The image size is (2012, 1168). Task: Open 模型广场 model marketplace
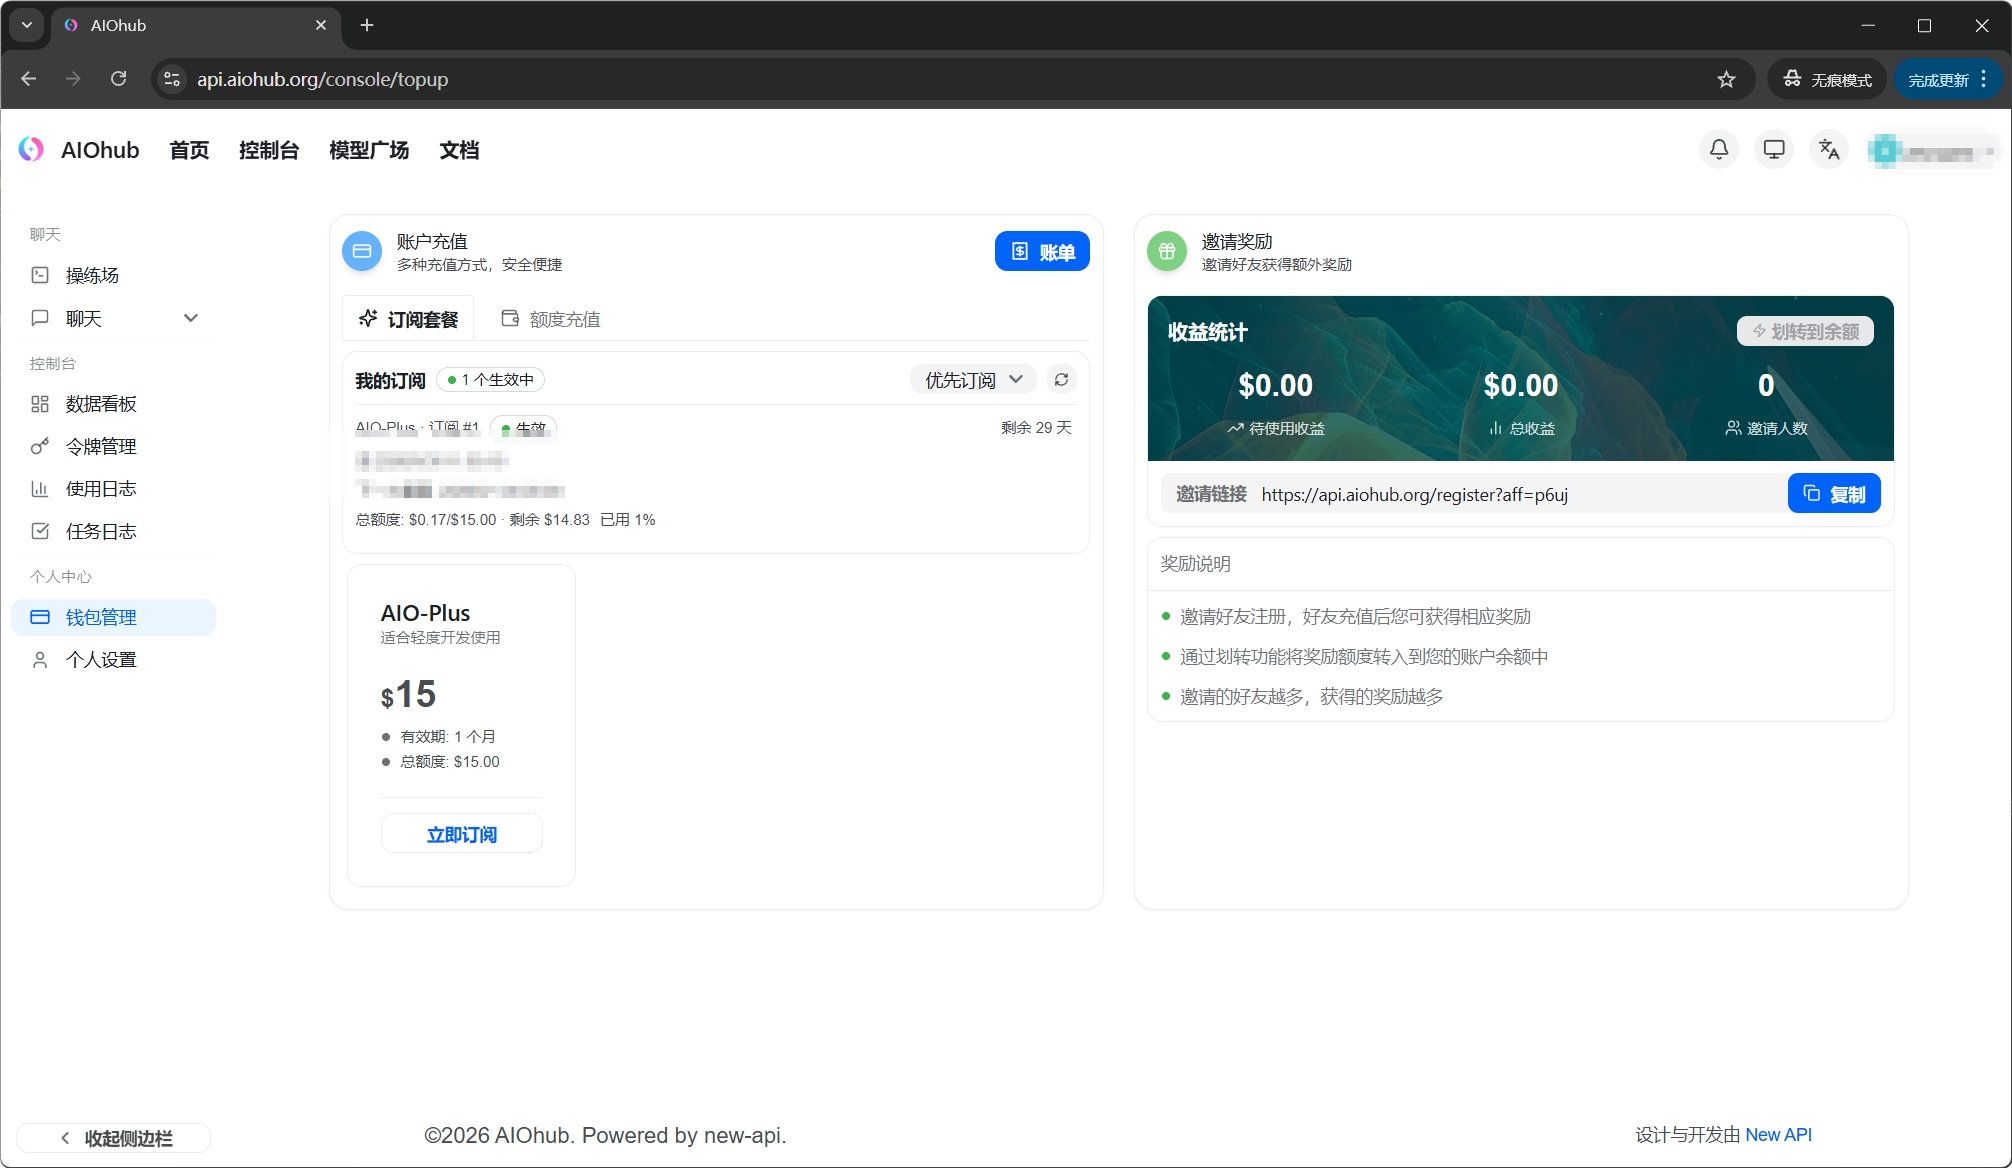[x=369, y=150]
